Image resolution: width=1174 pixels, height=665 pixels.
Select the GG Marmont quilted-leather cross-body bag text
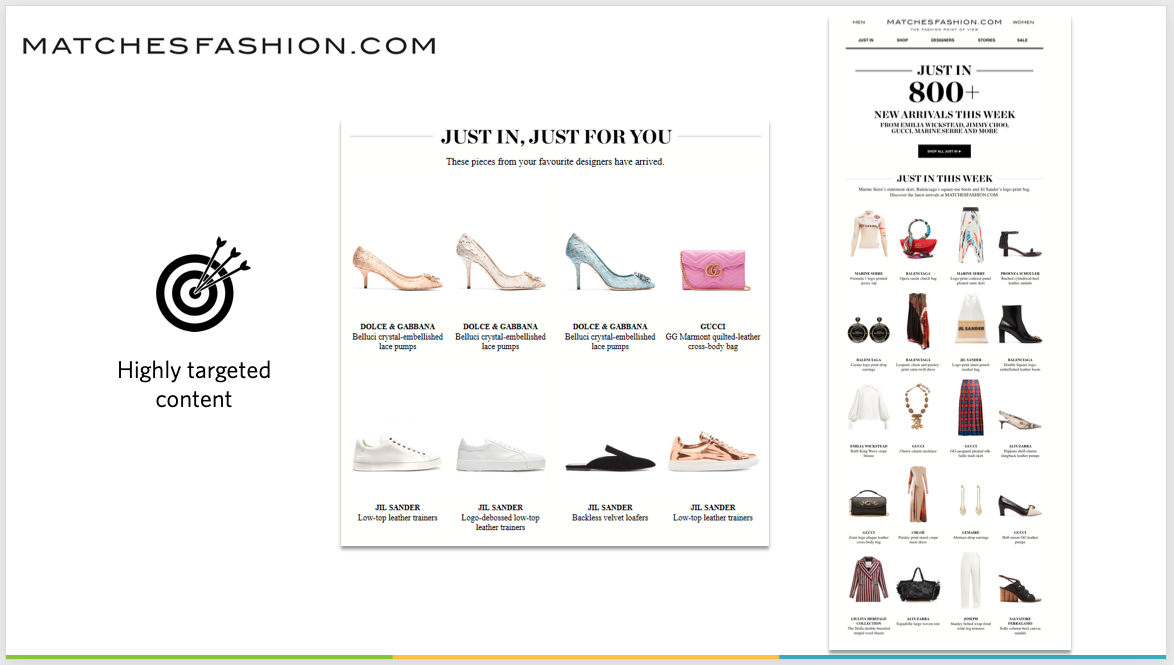click(x=713, y=341)
